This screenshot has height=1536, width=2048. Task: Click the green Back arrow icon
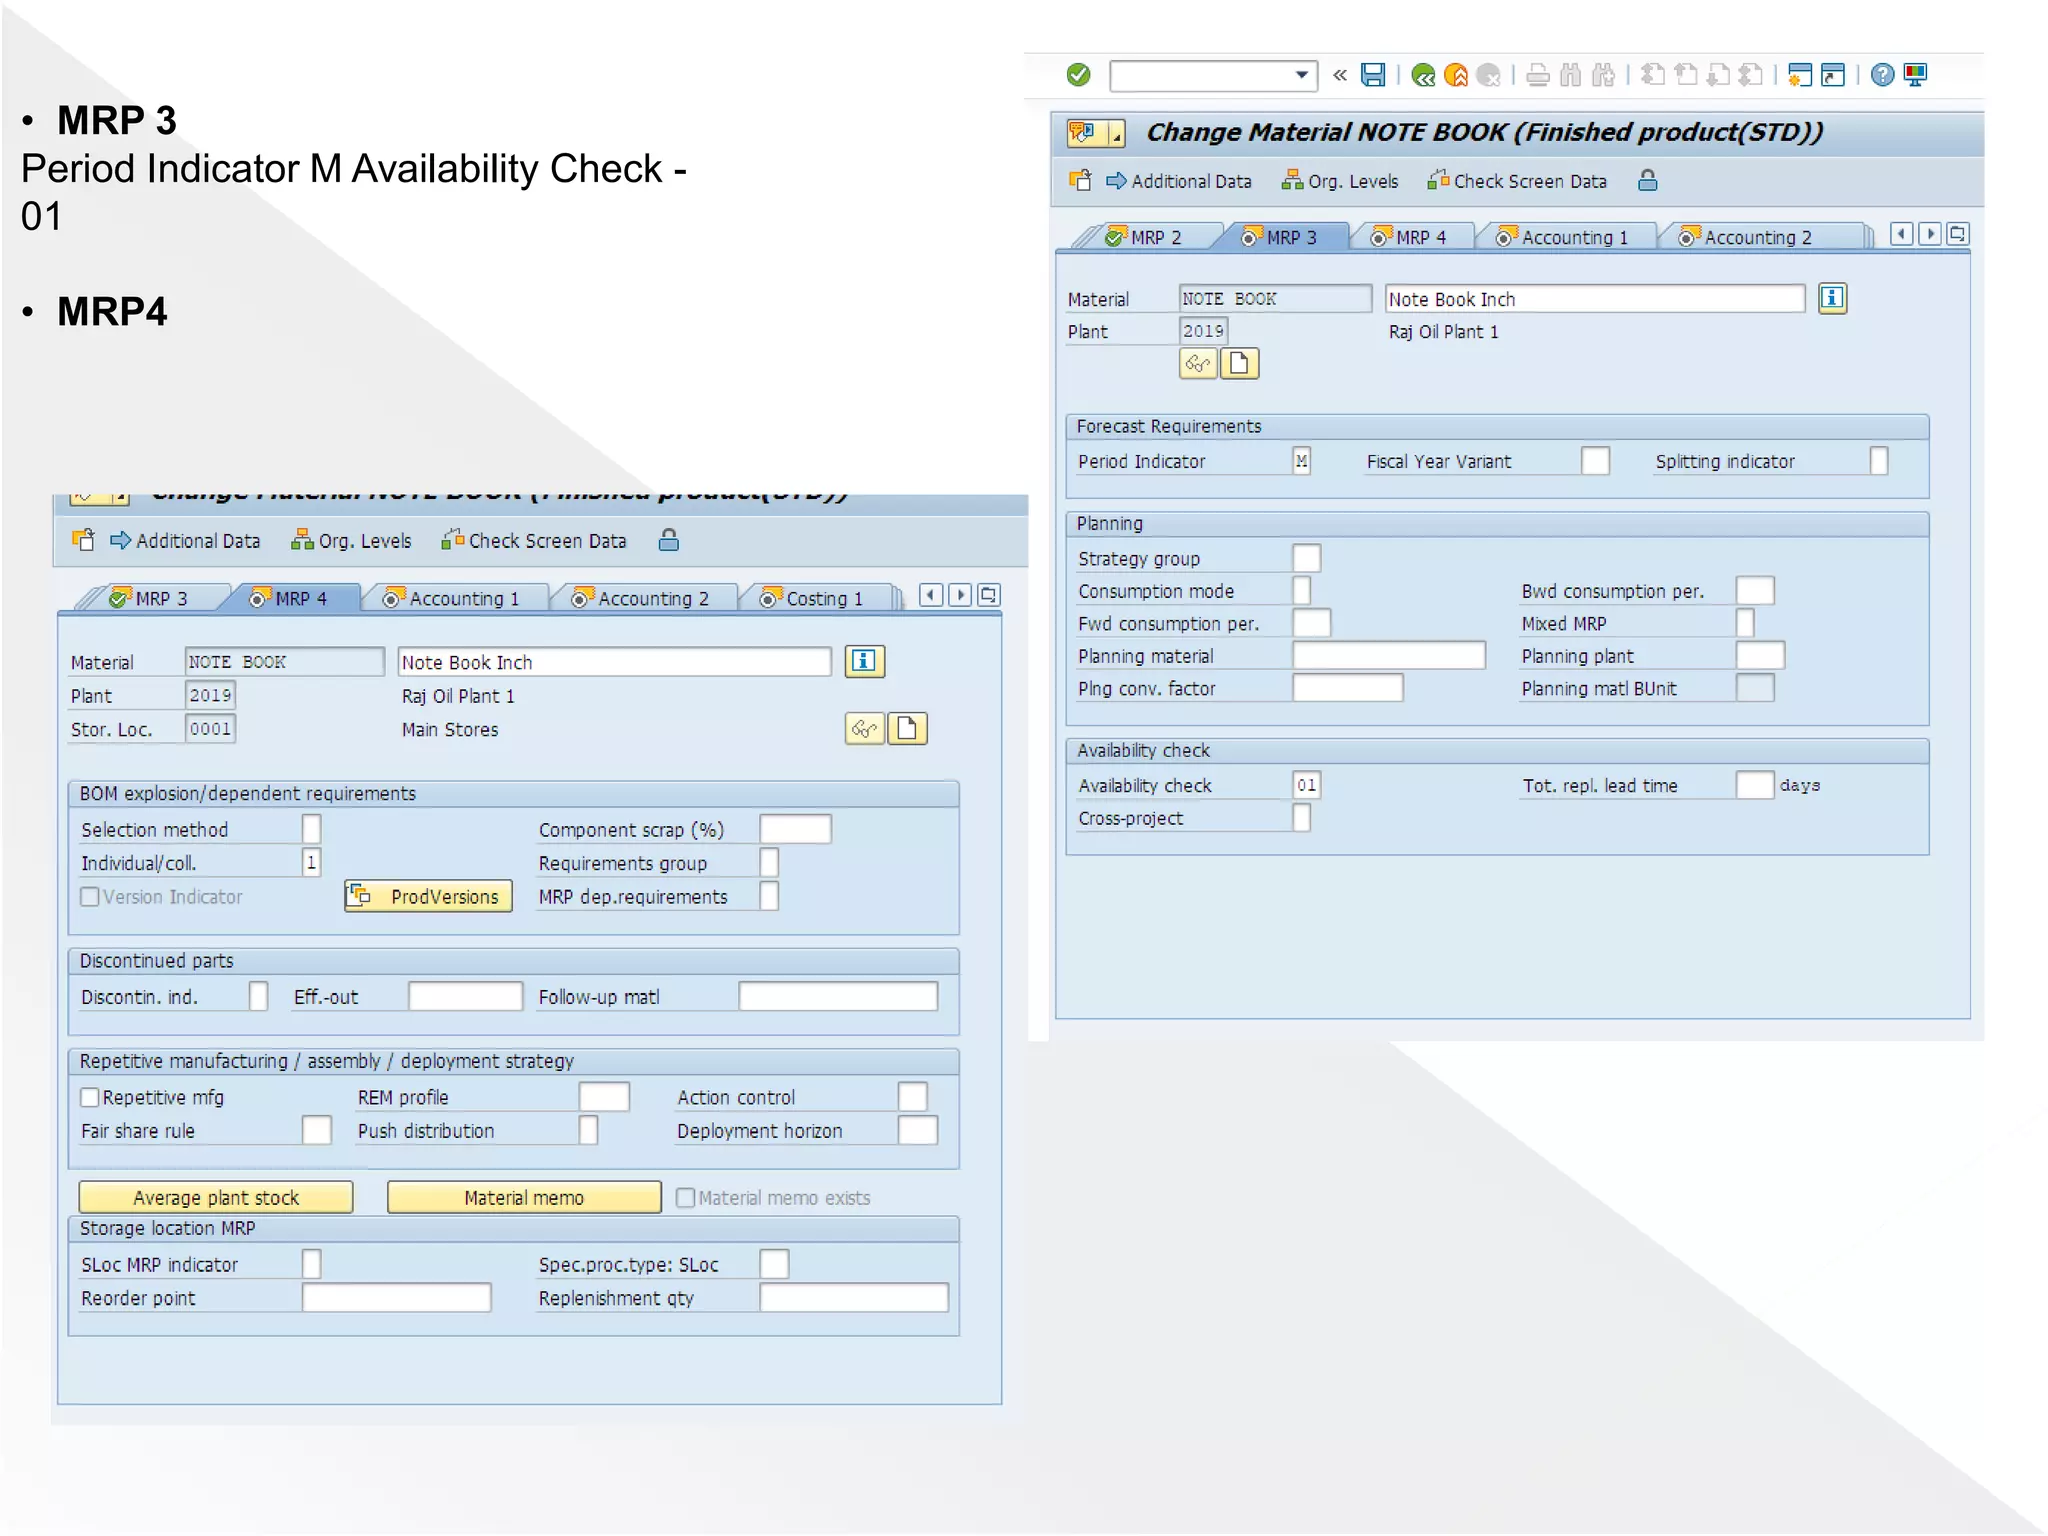pyautogui.click(x=1423, y=75)
